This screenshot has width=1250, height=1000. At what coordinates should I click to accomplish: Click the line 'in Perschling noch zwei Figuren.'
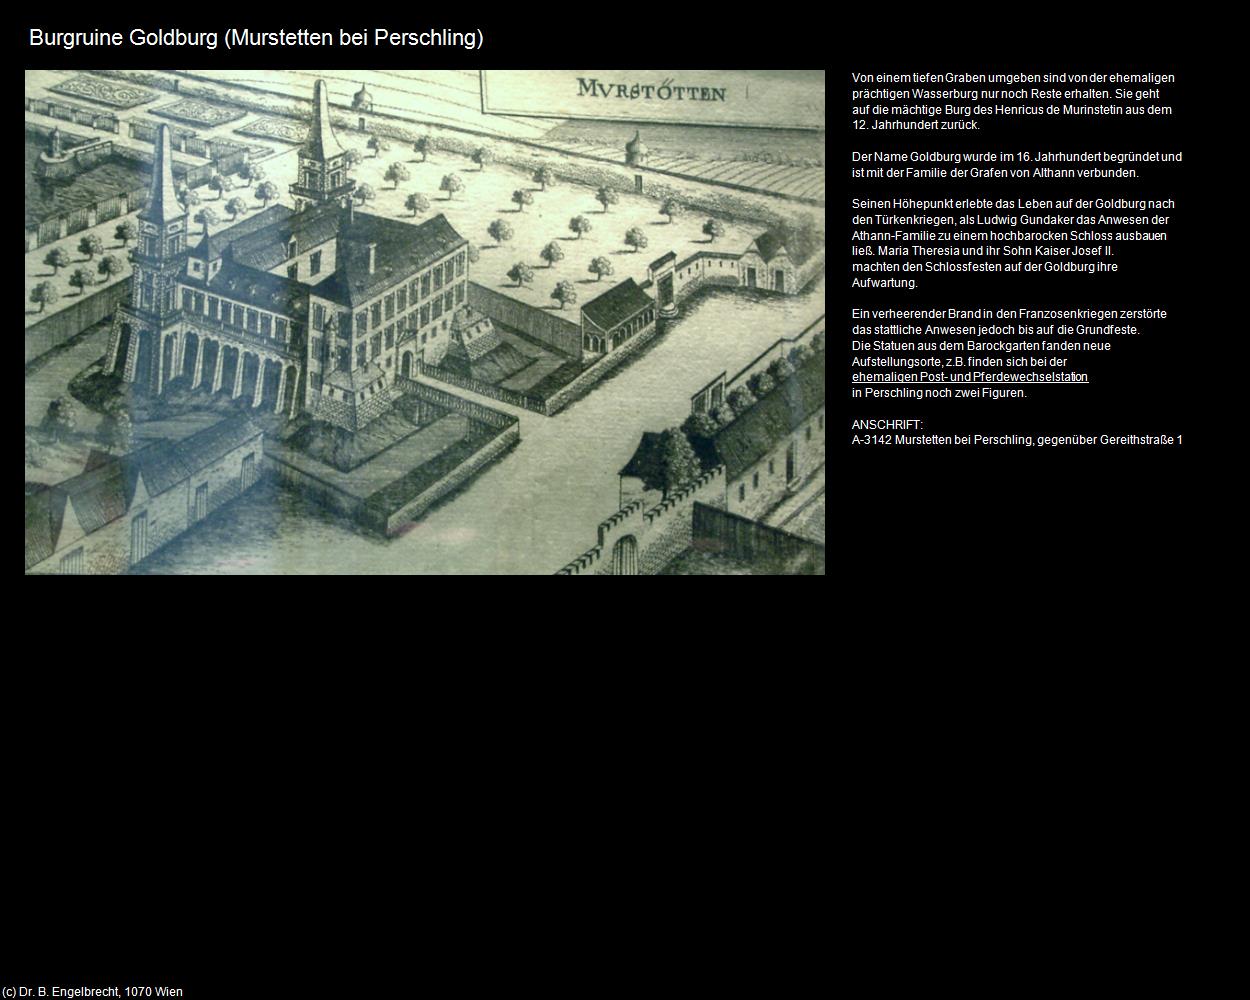939,393
